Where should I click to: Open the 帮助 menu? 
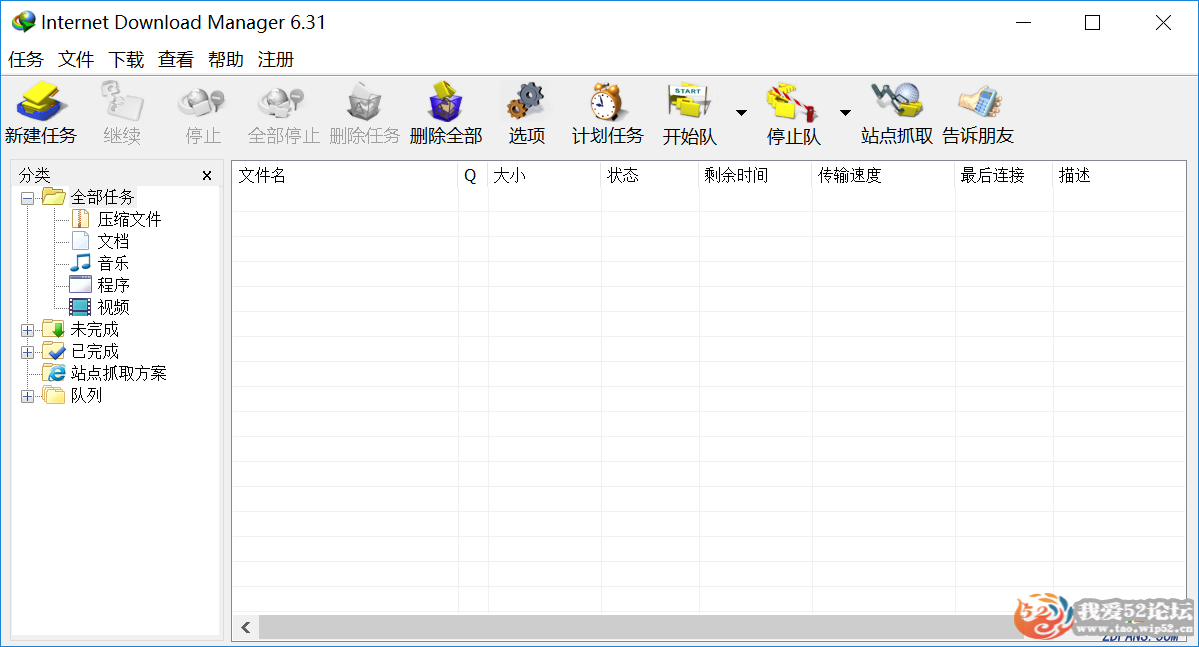pyautogui.click(x=226, y=60)
